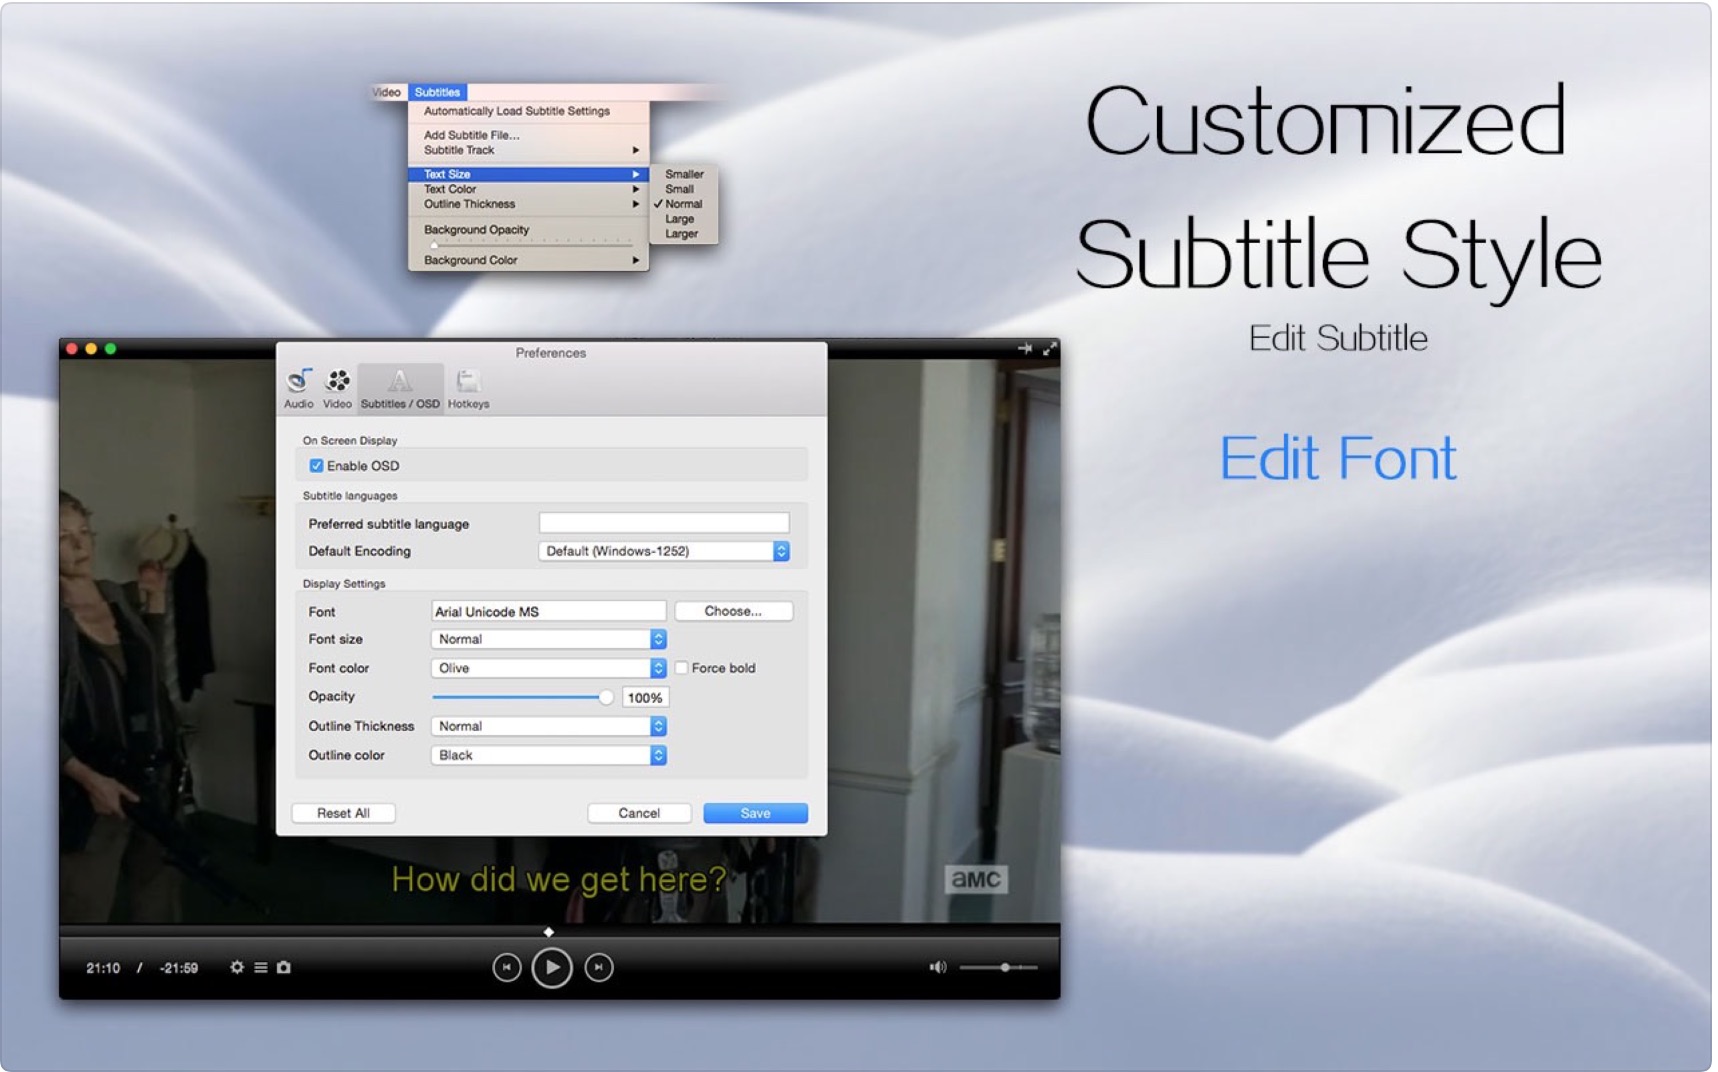Viewport: 1718px width, 1072px height.
Task: Click the Preferred subtitle language field
Action: [x=664, y=523]
